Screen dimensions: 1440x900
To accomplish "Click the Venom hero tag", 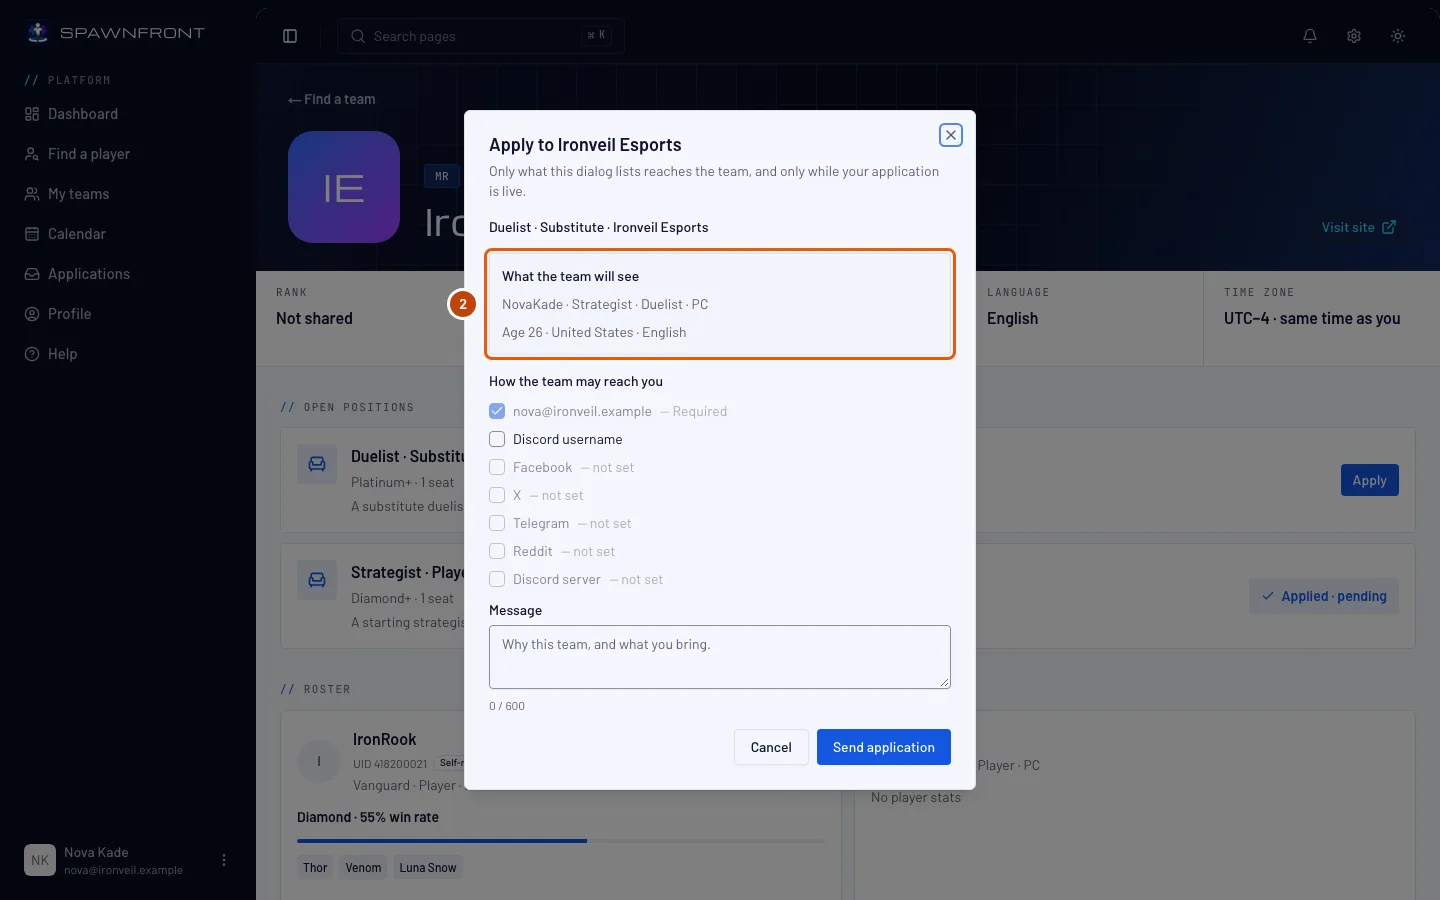I will [363, 868].
